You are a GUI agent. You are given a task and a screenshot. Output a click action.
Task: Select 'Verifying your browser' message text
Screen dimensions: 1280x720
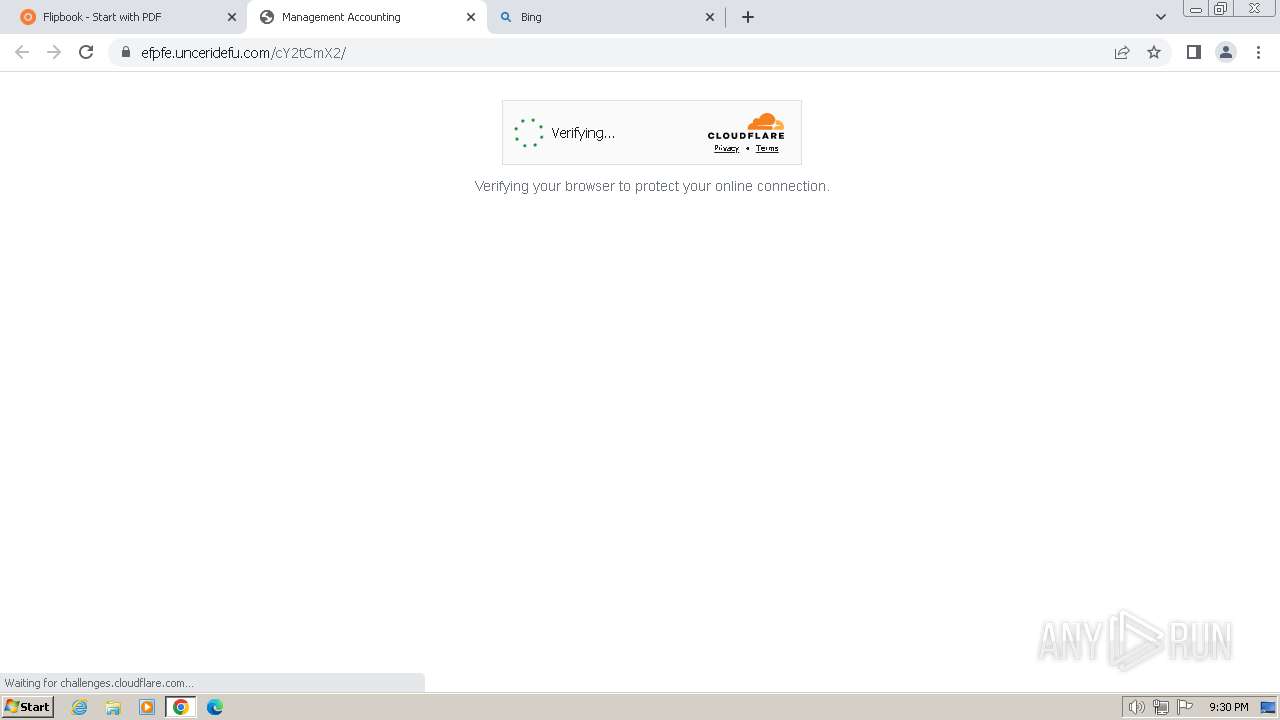pos(652,186)
